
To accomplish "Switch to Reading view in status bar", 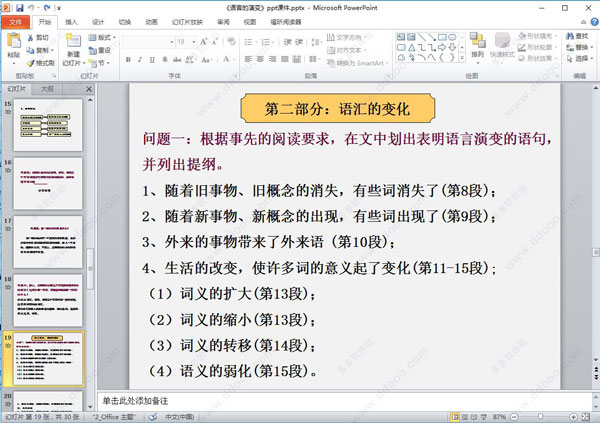I will click(474, 417).
